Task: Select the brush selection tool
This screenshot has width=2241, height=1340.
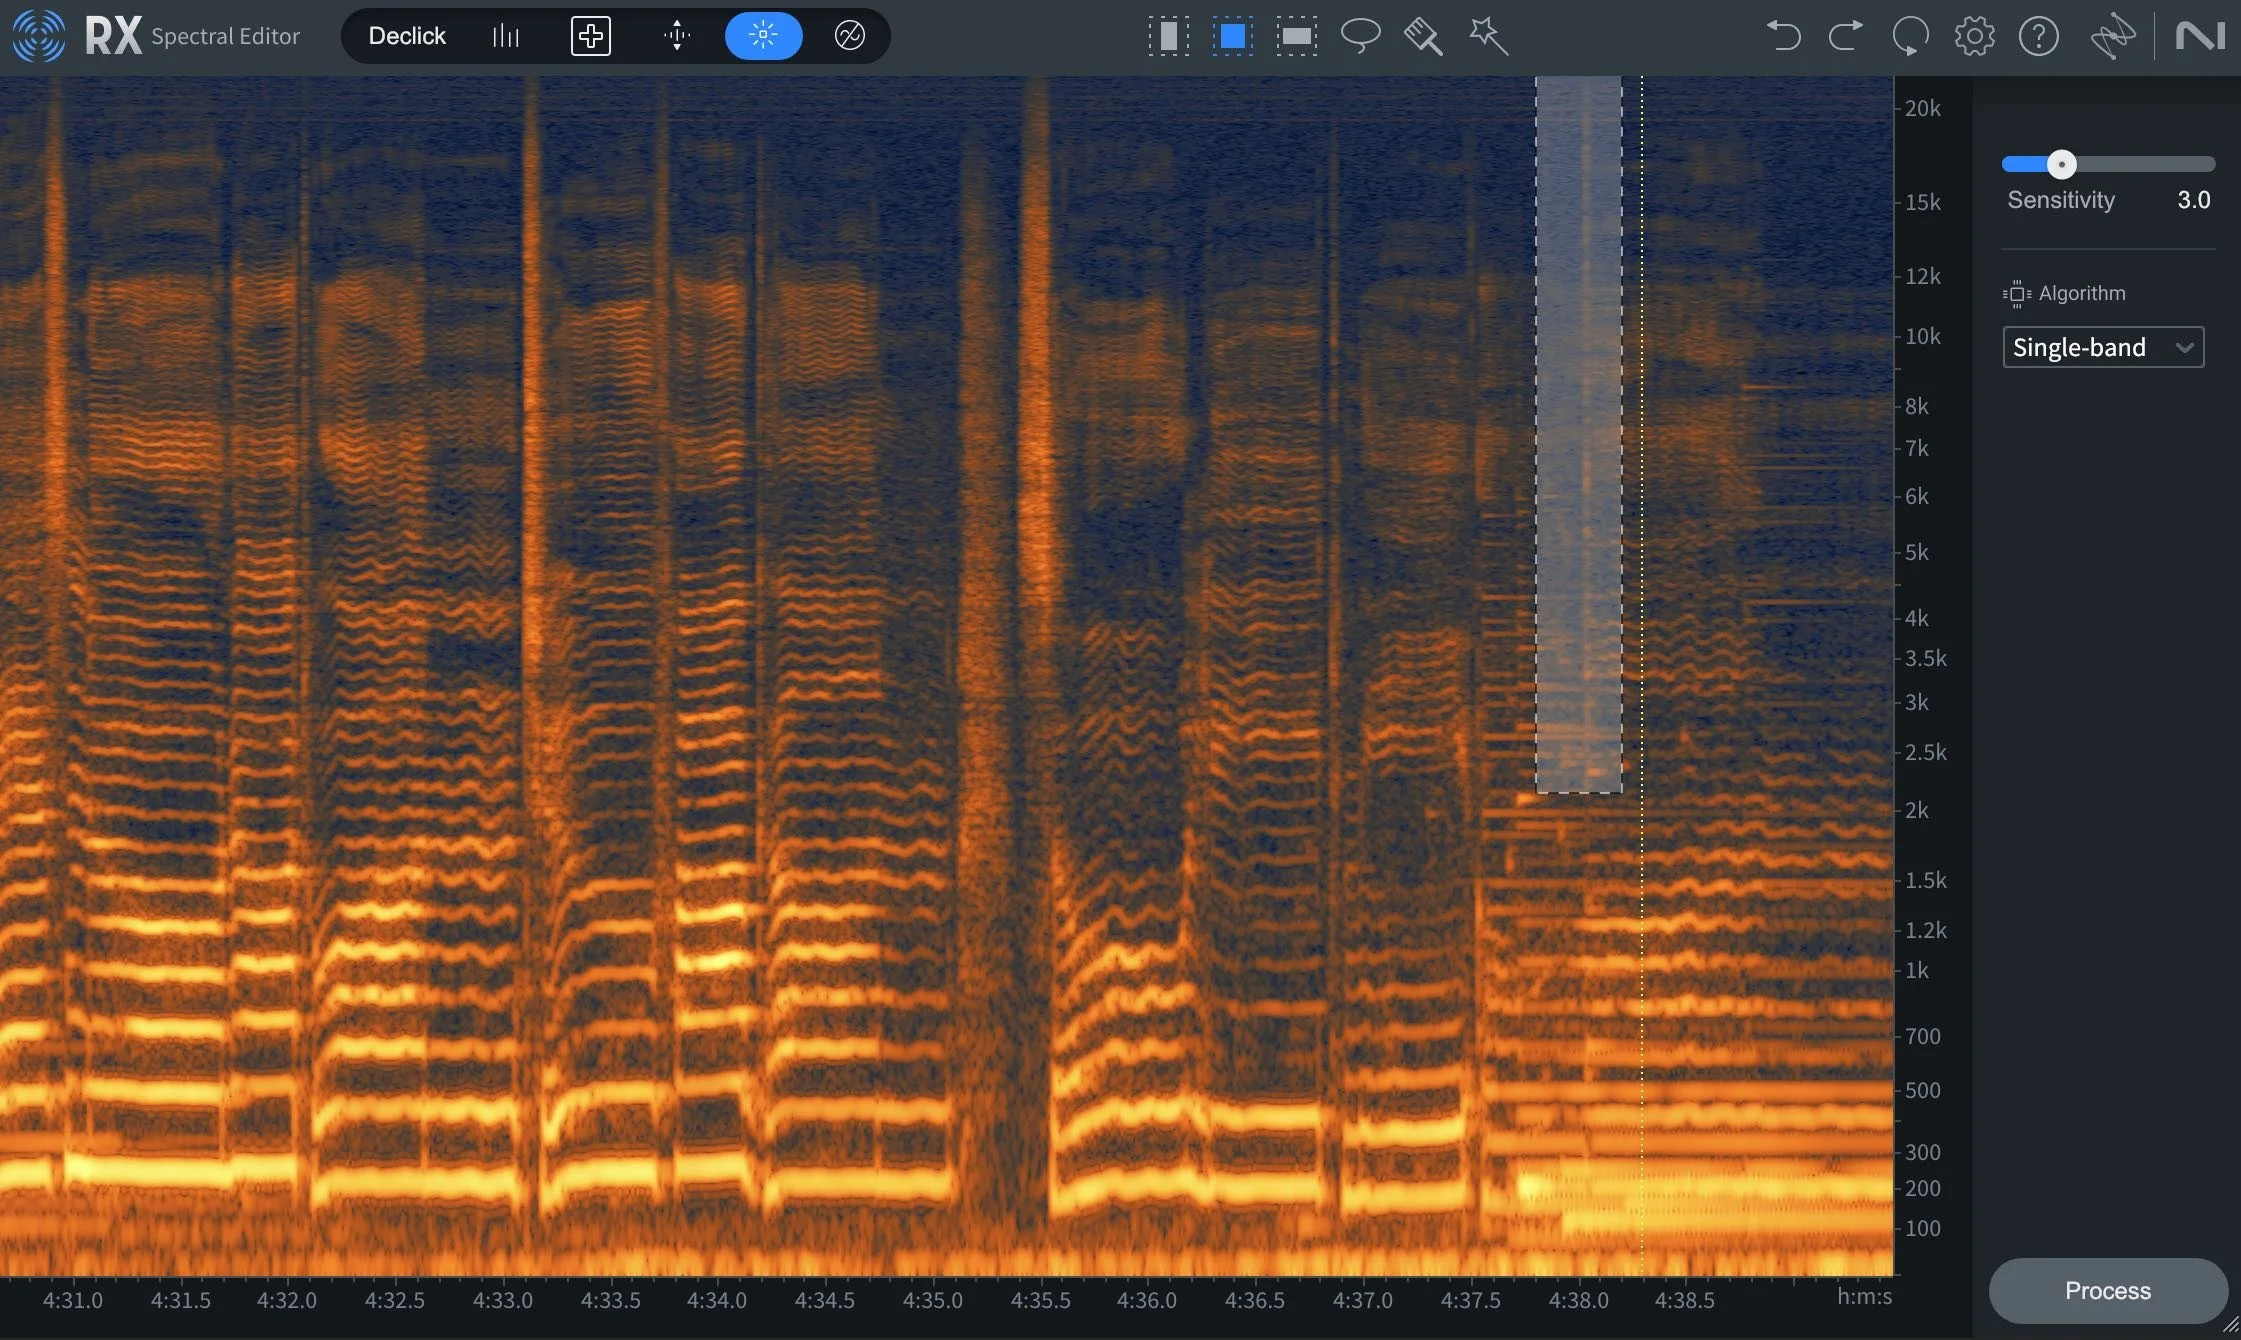Action: pyautogui.click(x=1422, y=36)
